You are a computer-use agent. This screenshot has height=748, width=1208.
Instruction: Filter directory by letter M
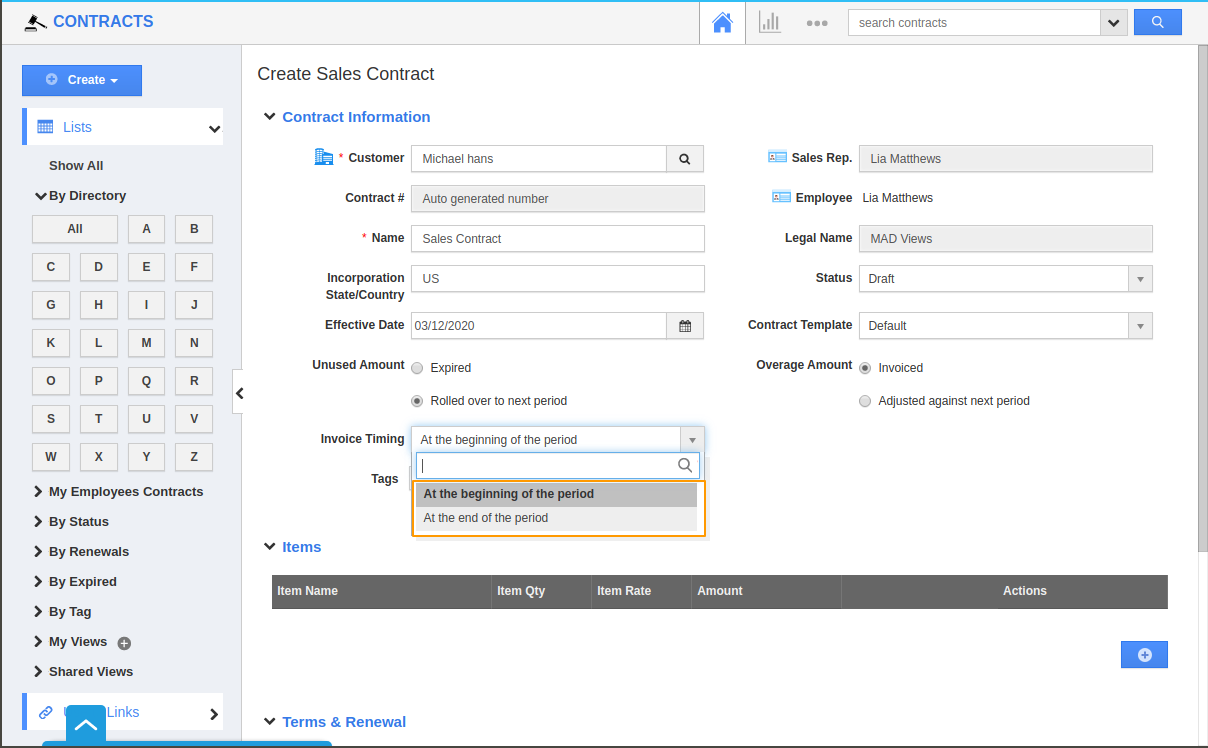146,343
